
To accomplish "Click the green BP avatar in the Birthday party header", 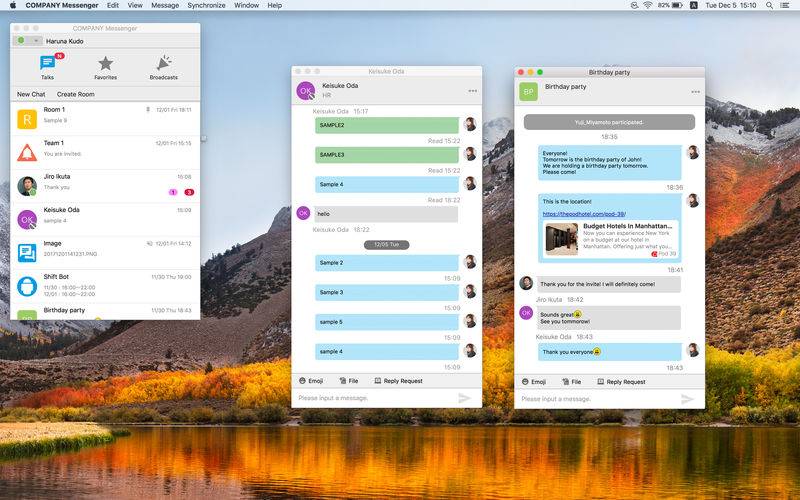I will 529,92.
